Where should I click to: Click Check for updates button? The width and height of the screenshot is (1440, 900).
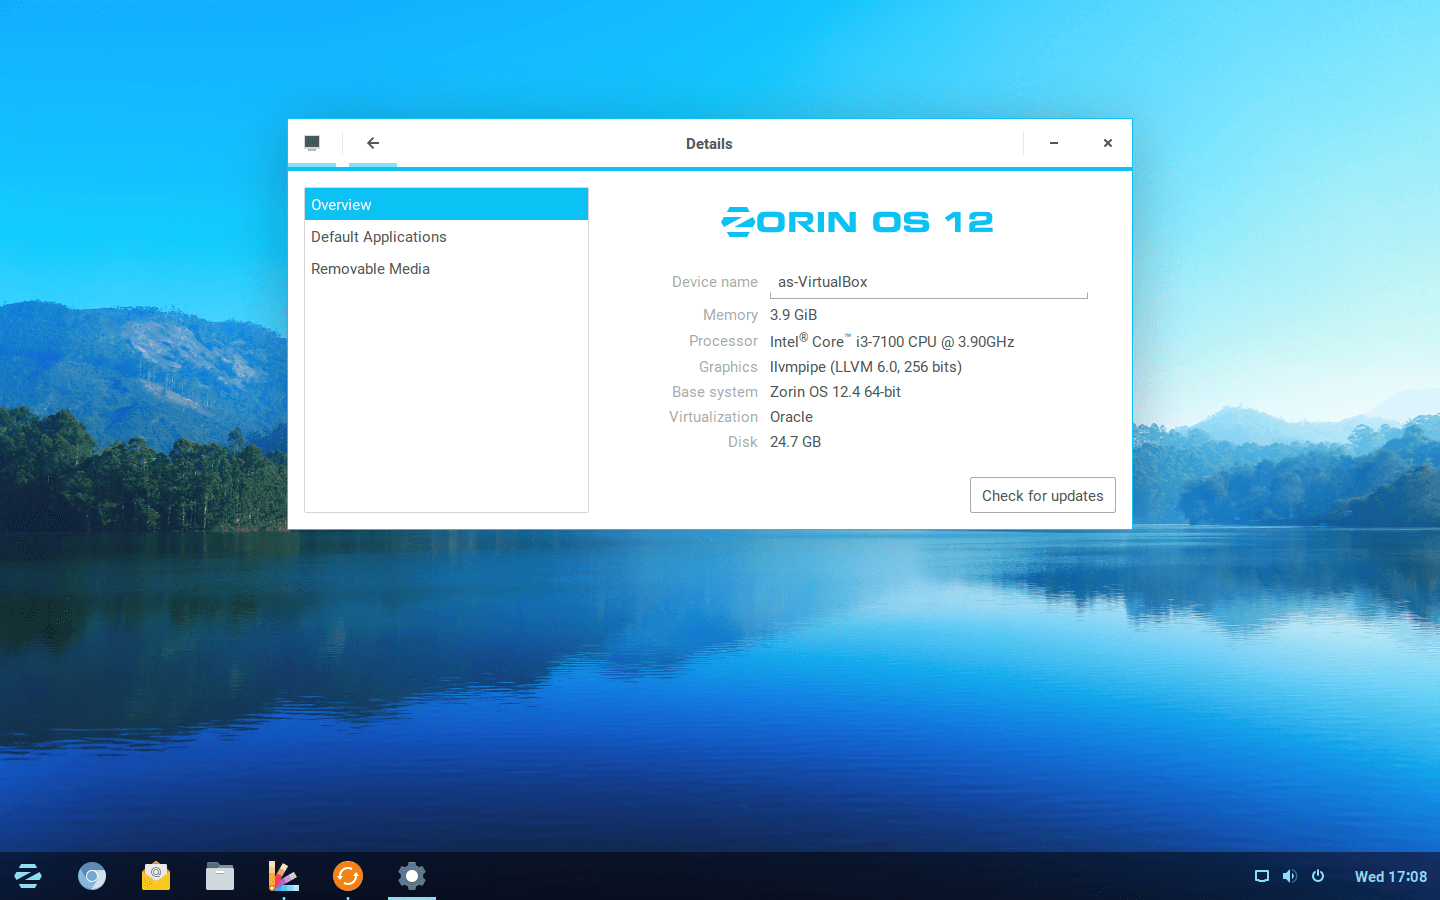point(1042,495)
